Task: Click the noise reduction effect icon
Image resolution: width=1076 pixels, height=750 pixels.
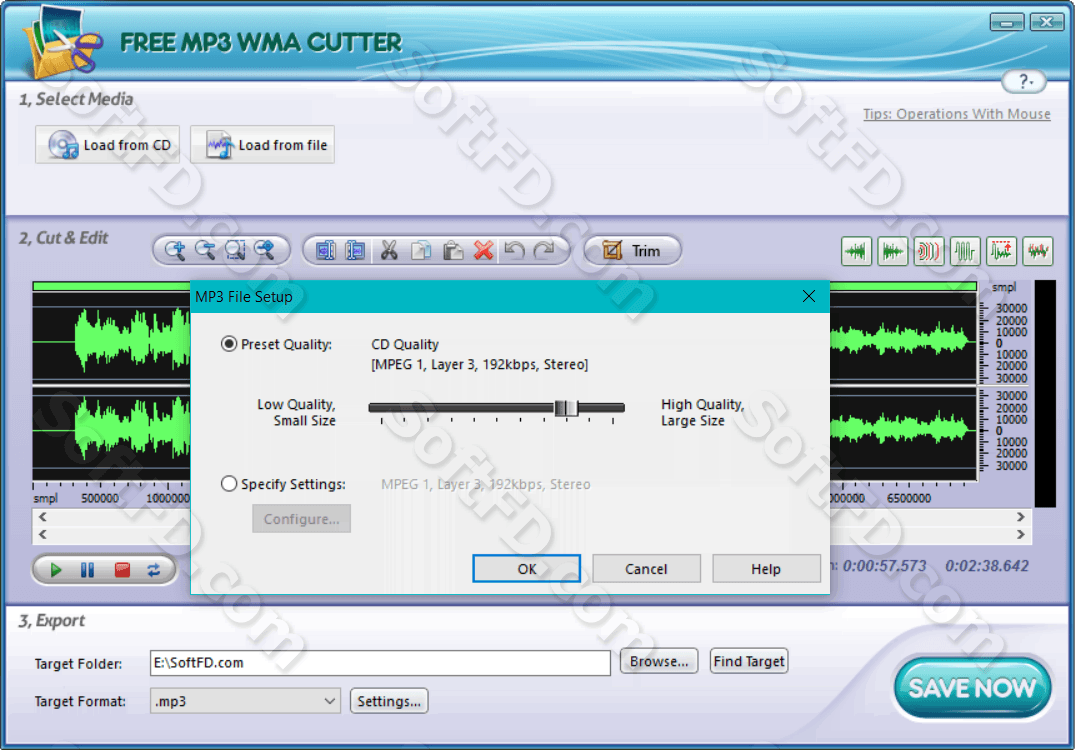Action: tap(1038, 251)
